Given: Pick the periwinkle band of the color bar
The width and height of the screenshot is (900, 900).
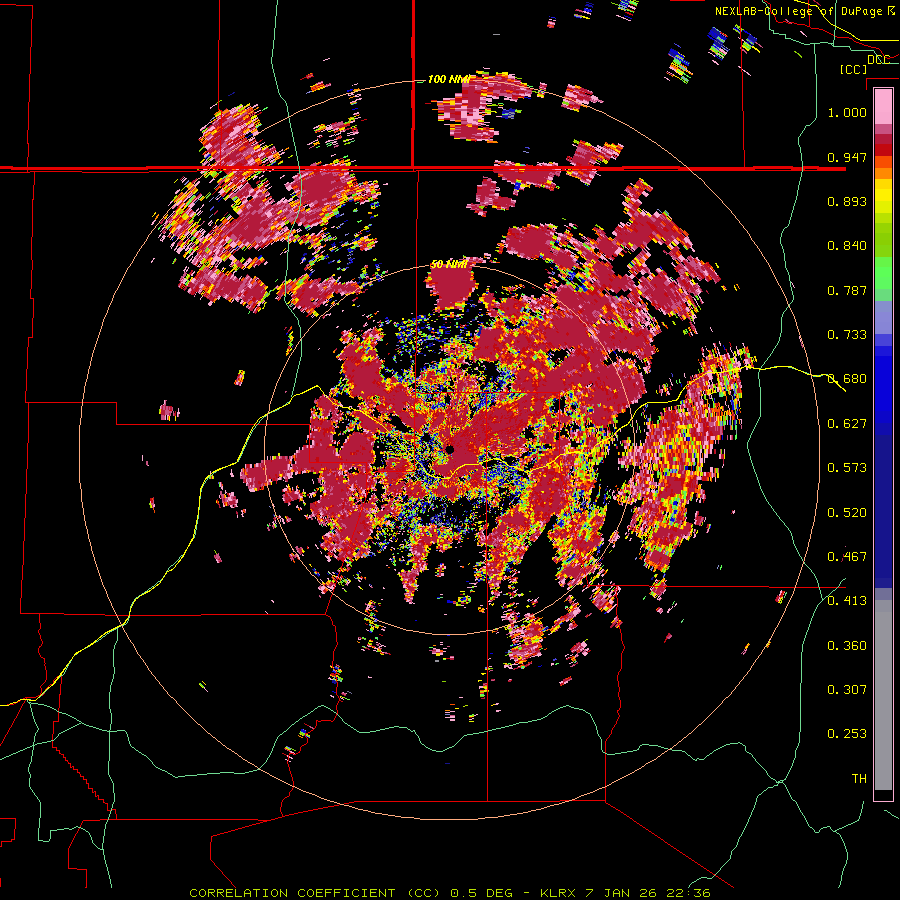Looking at the screenshot, I should [x=883, y=317].
